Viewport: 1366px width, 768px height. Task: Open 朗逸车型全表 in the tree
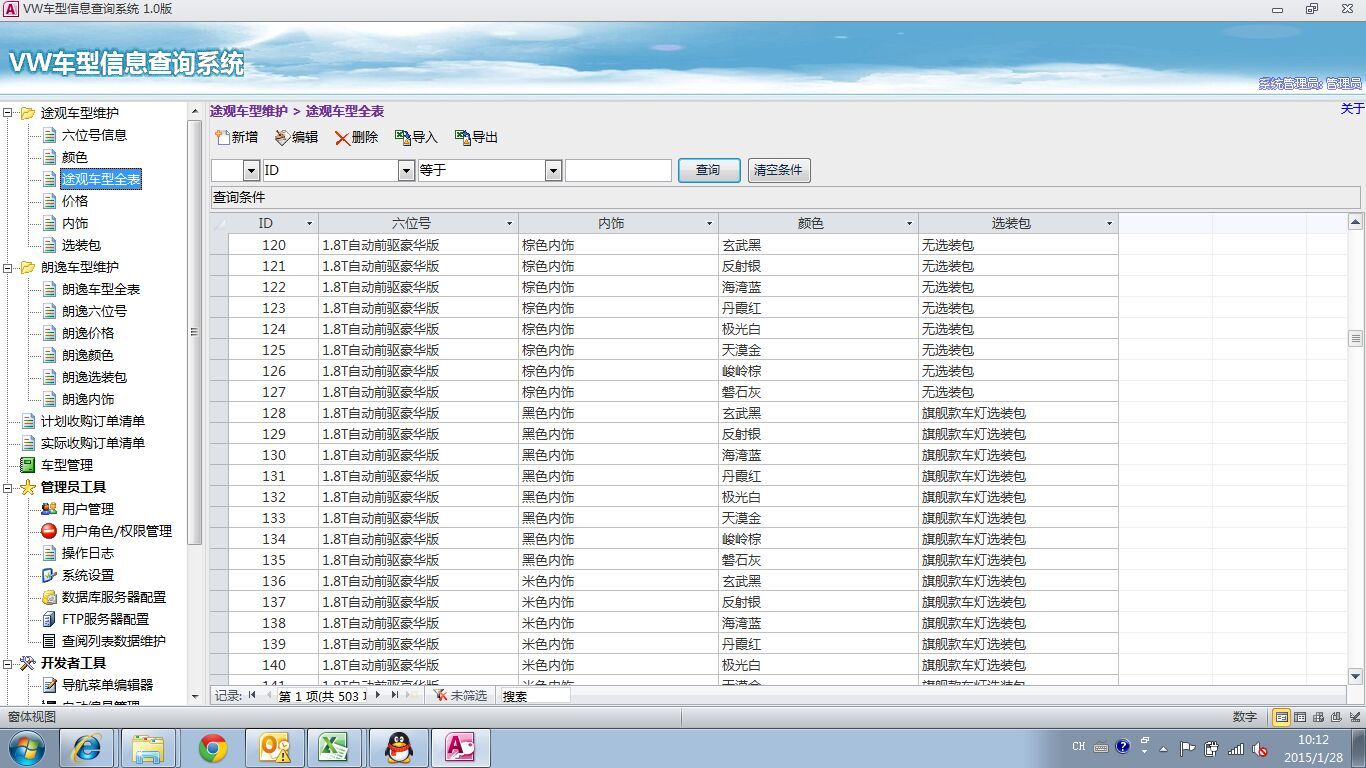[101, 289]
